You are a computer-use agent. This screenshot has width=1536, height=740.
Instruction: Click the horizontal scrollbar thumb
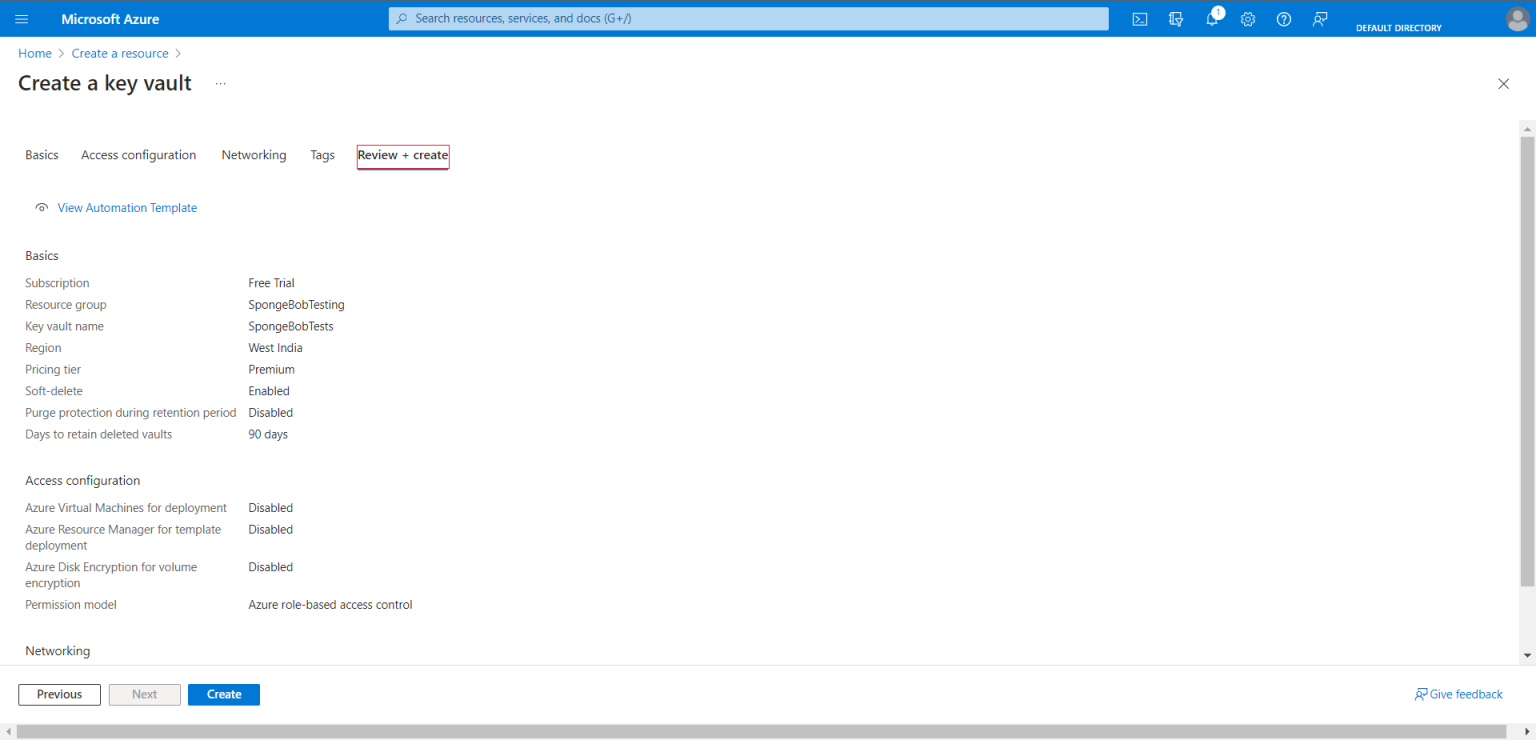click(x=764, y=732)
